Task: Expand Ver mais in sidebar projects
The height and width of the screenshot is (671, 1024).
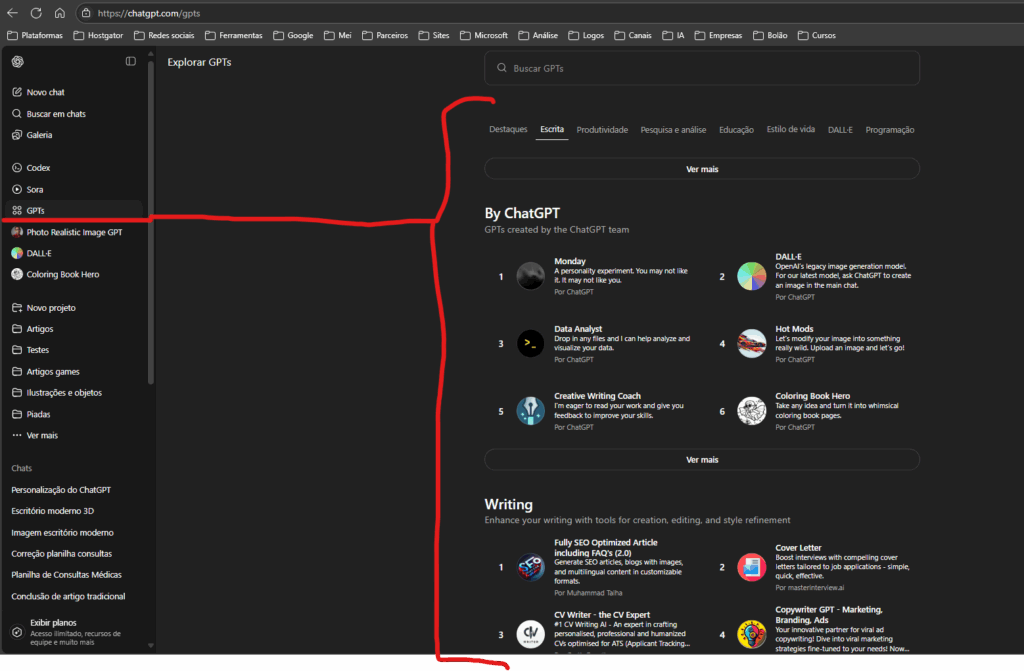Action: click(x=41, y=436)
